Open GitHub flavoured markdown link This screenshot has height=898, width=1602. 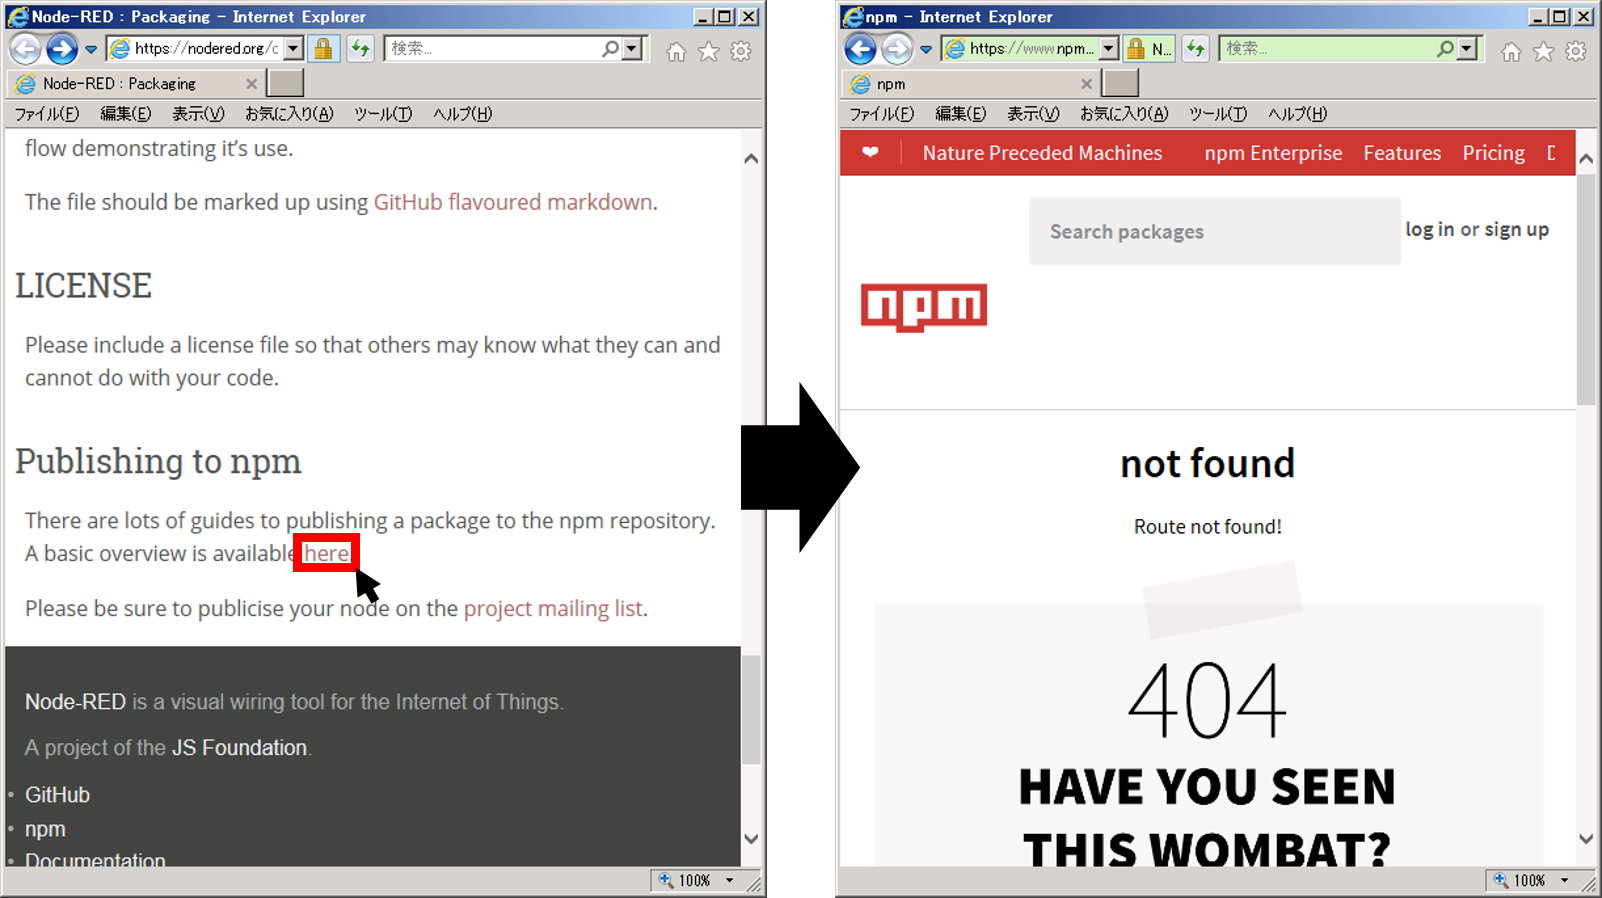(x=513, y=202)
